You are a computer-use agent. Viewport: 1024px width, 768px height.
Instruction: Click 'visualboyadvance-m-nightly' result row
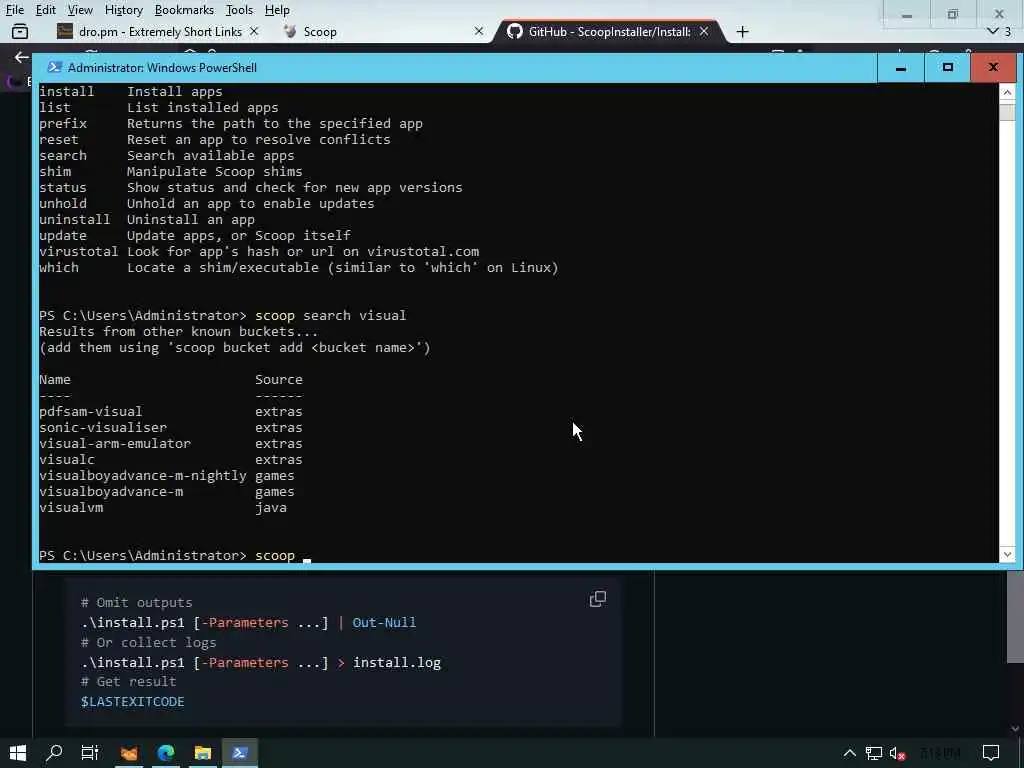(x=167, y=475)
